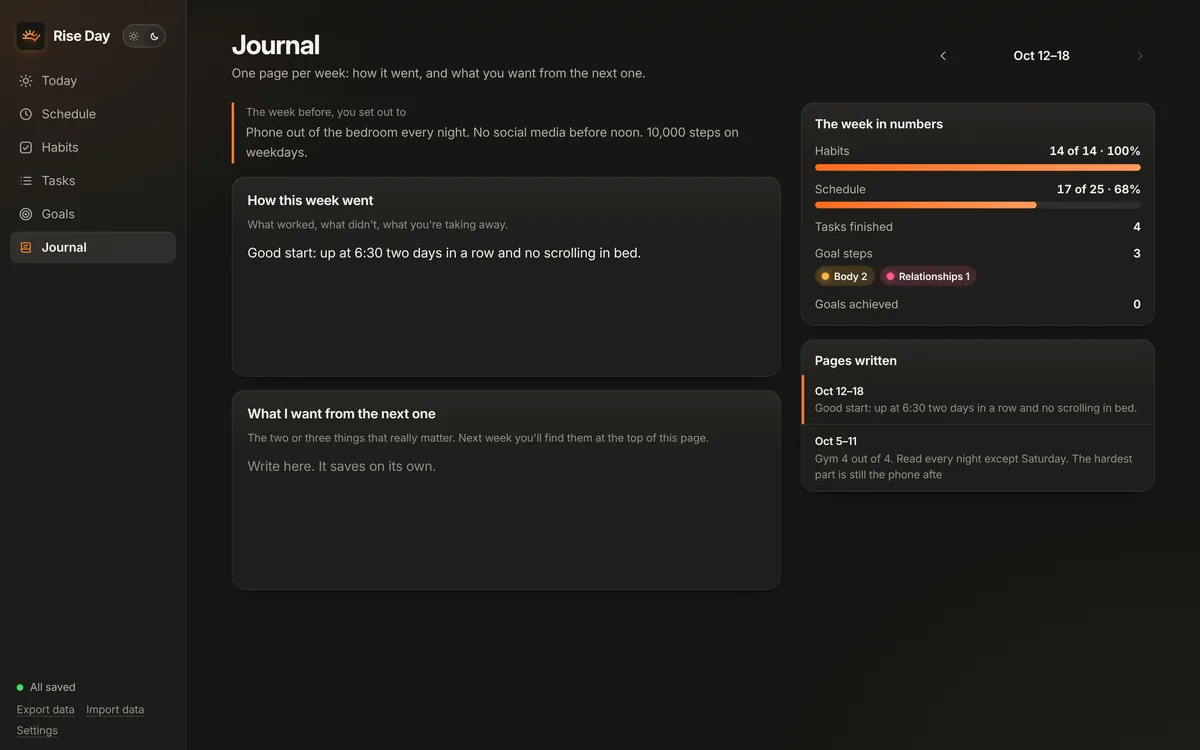1200x750 pixels.
Task: Open the Schedule page
Action: [x=93, y=114]
